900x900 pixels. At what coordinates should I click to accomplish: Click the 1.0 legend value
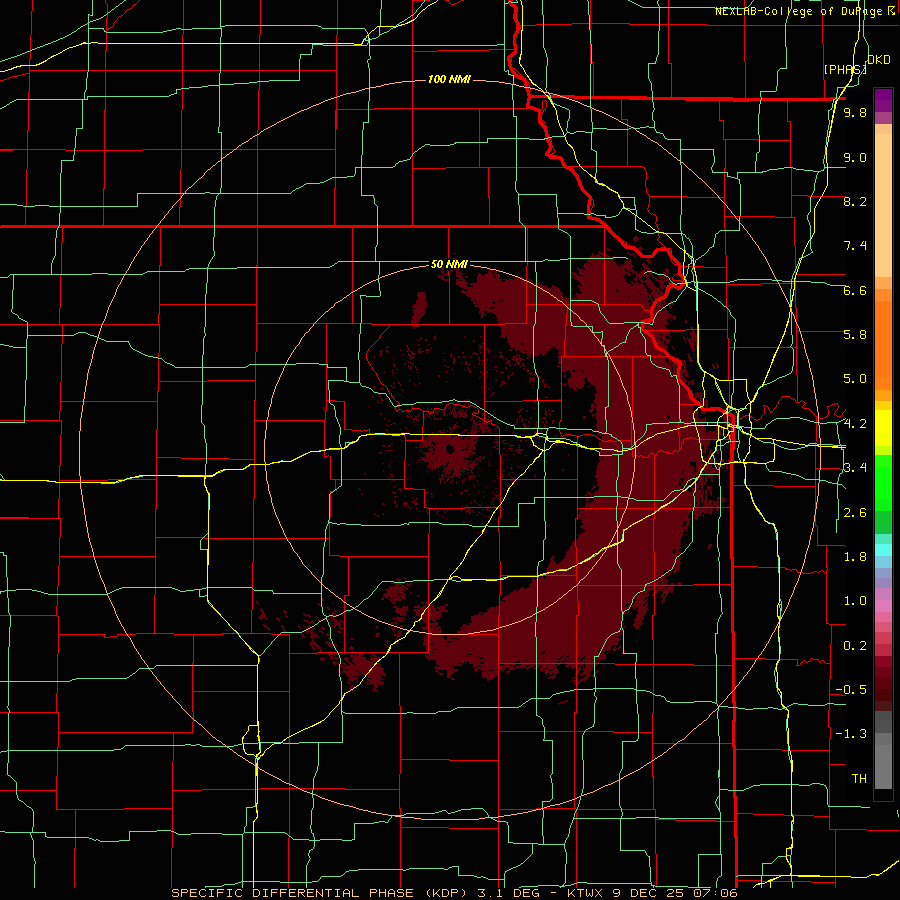(x=855, y=600)
